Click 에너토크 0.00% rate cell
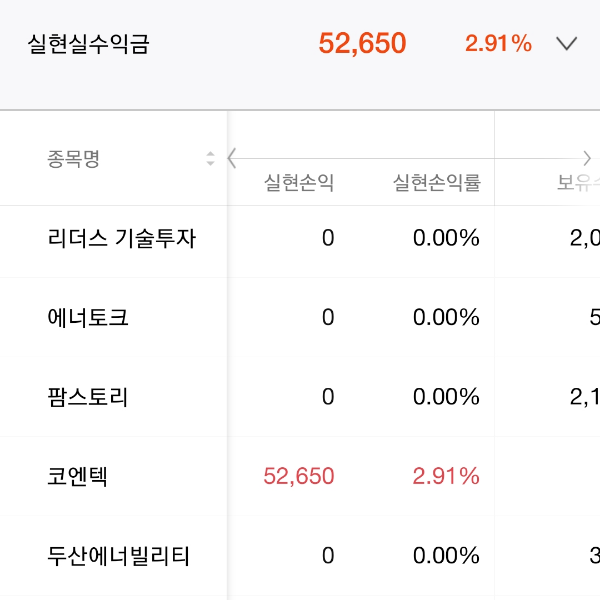The height and width of the screenshot is (600, 600). pyautogui.click(x=446, y=318)
